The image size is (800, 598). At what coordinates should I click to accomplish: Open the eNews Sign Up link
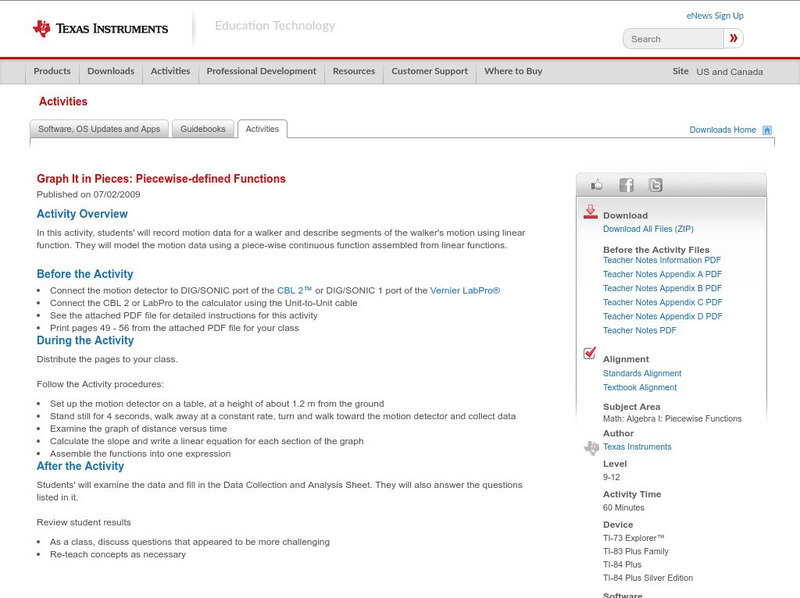click(715, 16)
